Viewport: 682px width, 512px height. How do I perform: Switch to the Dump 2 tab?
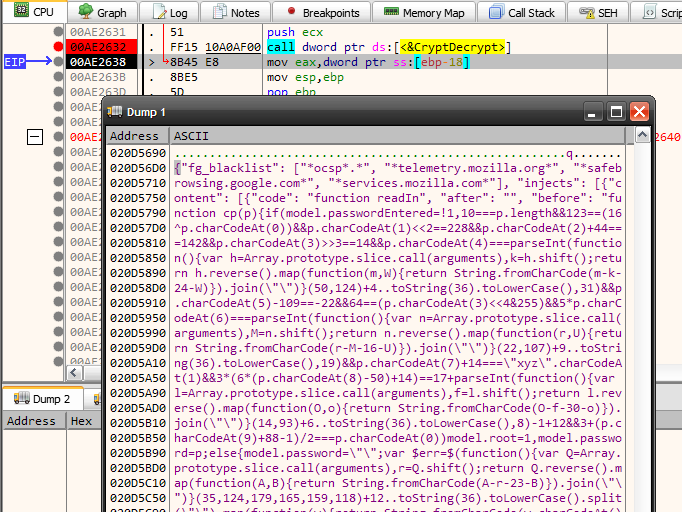43,399
